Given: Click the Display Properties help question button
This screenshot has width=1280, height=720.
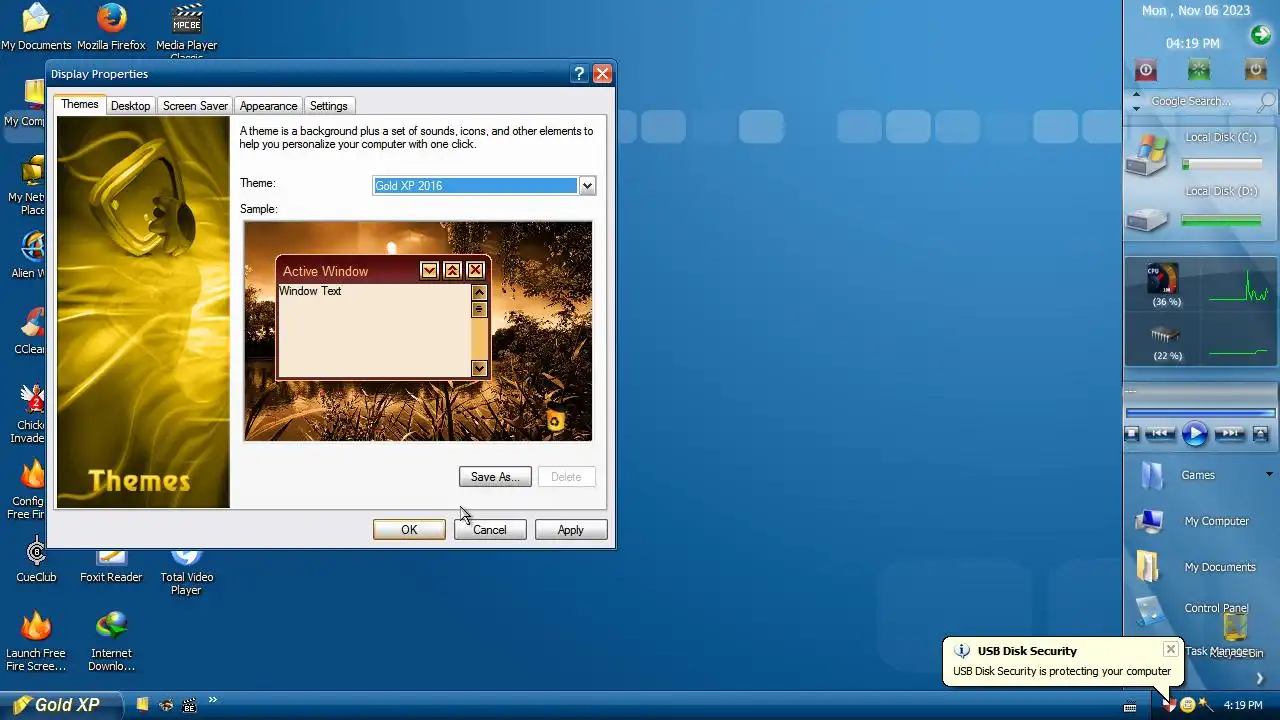Looking at the screenshot, I should pos(579,74).
